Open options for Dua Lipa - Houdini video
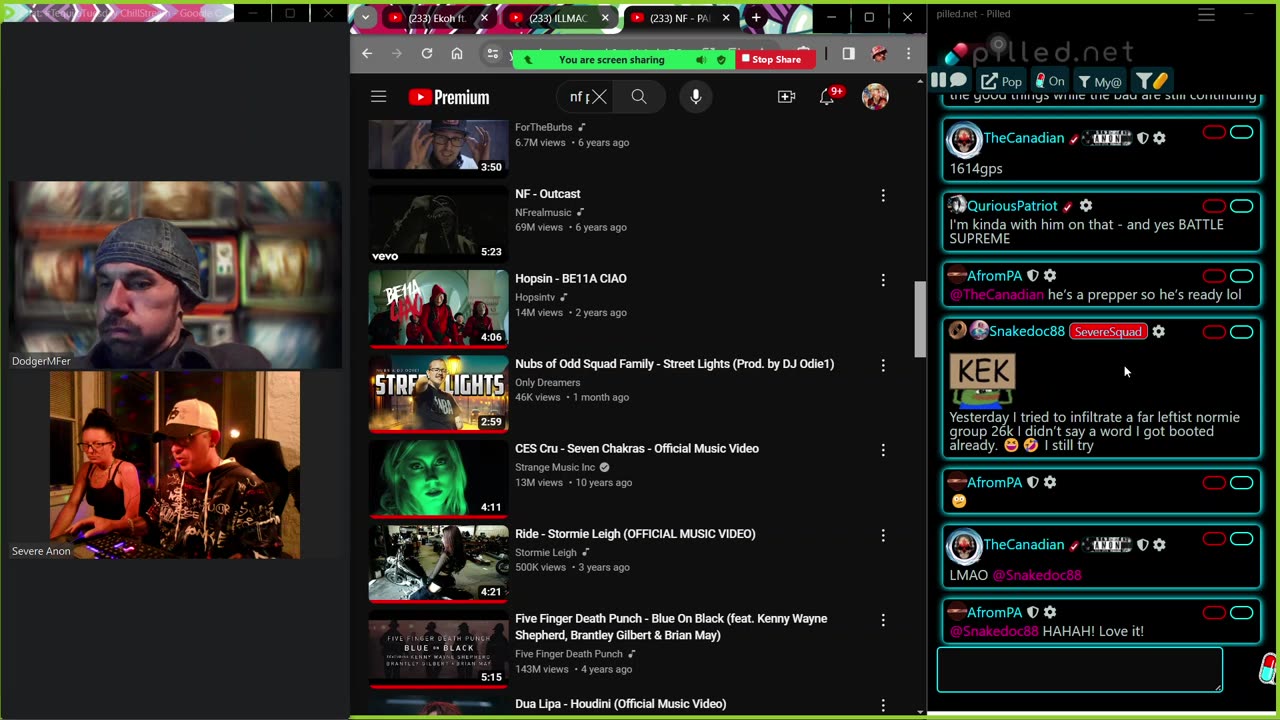The height and width of the screenshot is (720, 1280). 883,706
